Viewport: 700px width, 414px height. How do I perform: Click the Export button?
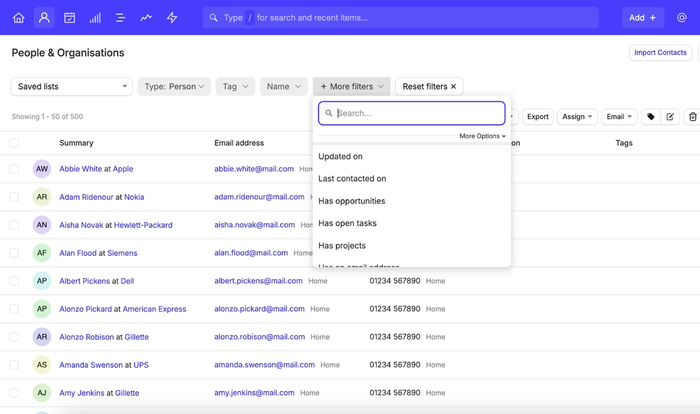(x=538, y=117)
